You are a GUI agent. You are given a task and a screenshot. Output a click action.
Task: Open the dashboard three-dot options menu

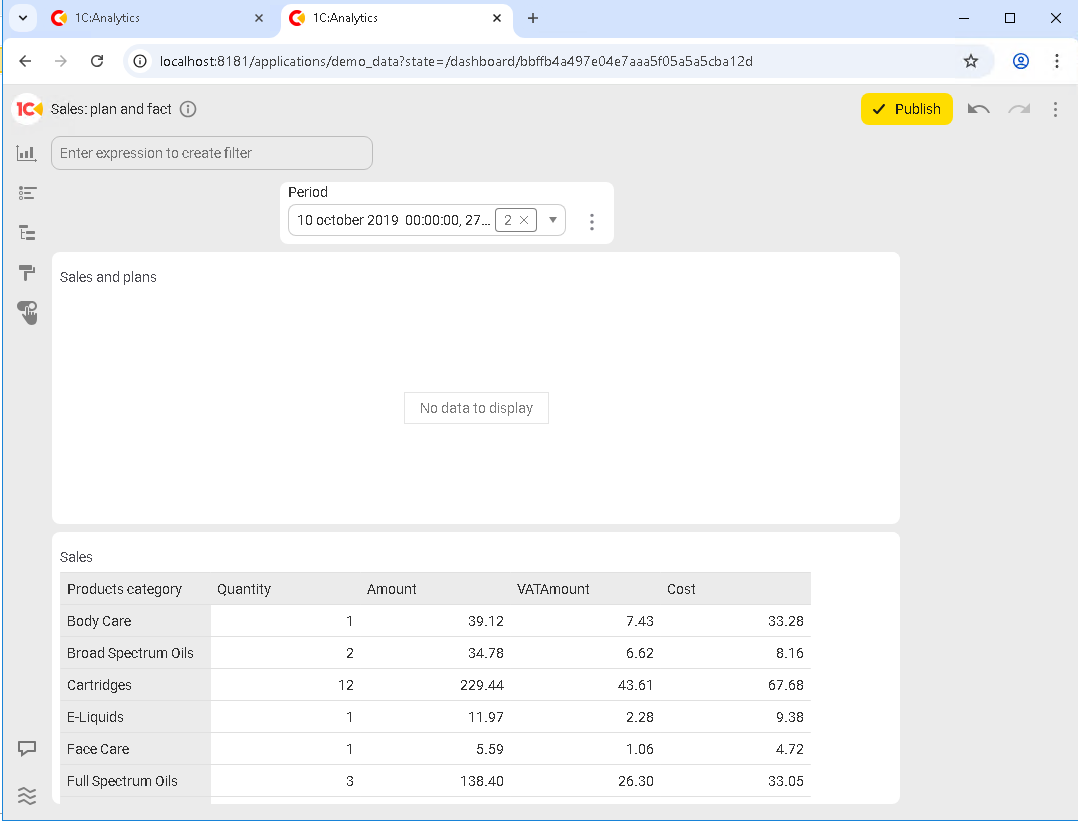click(x=1055, y=109)
